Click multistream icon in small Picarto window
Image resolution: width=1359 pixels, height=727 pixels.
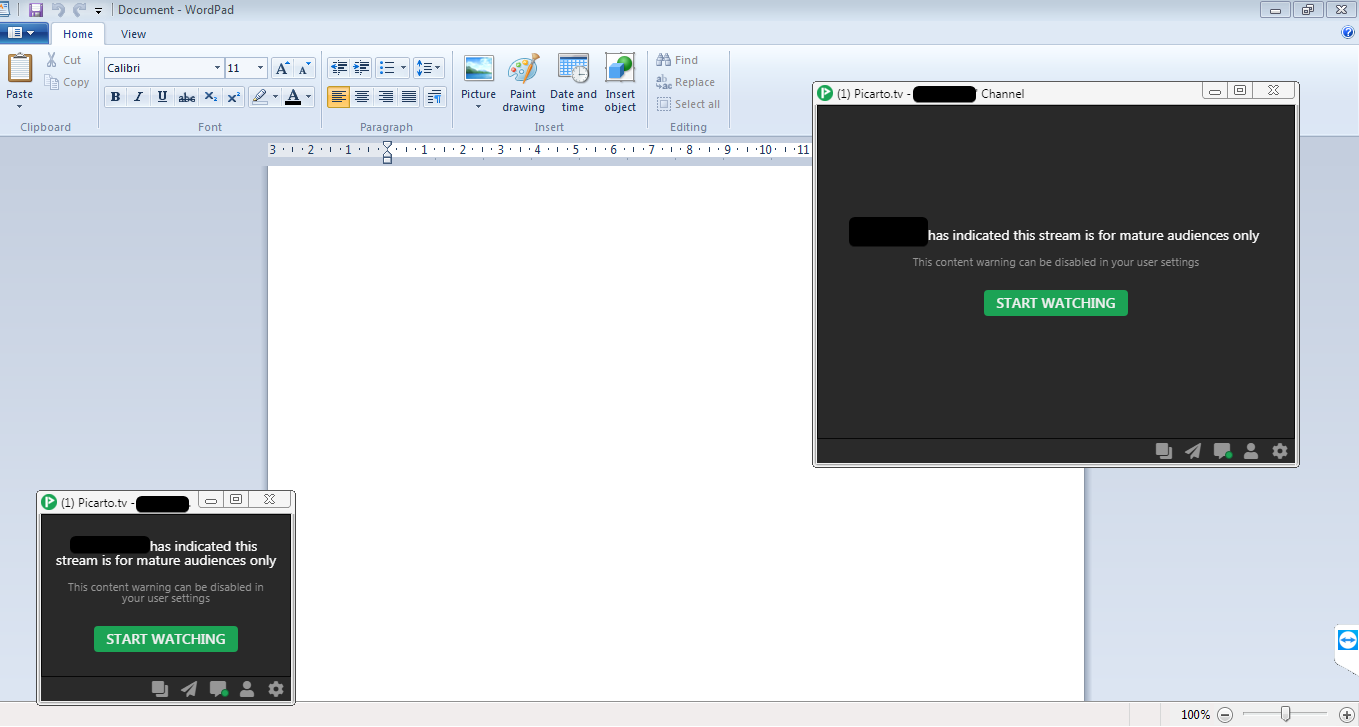pyautogui.click(x=160, y=689)
